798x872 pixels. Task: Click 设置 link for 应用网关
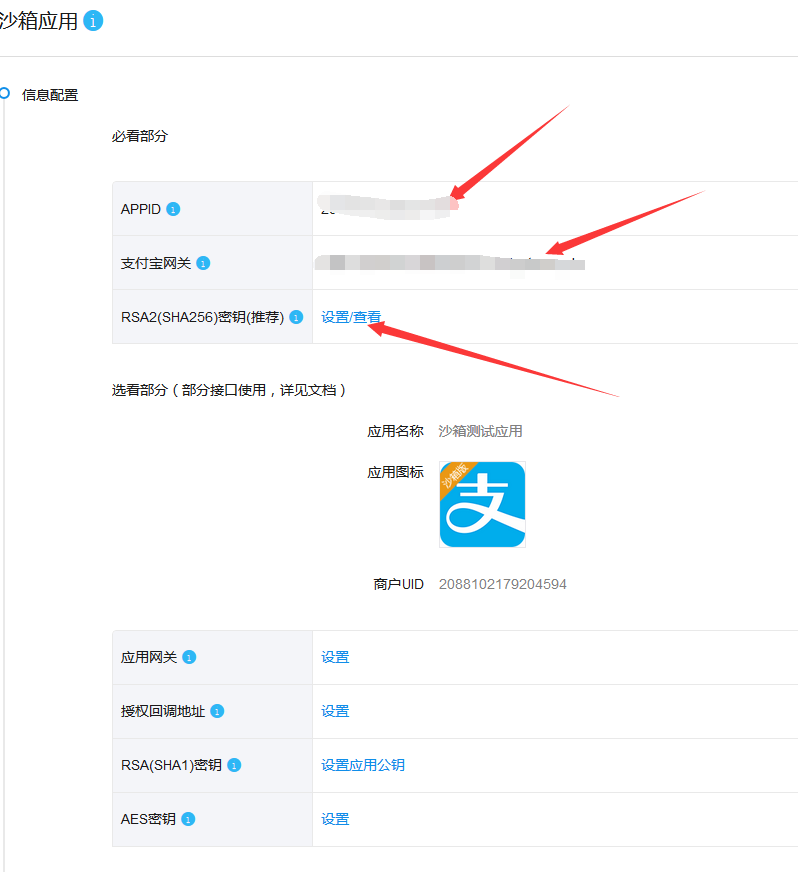pos(335,657)
